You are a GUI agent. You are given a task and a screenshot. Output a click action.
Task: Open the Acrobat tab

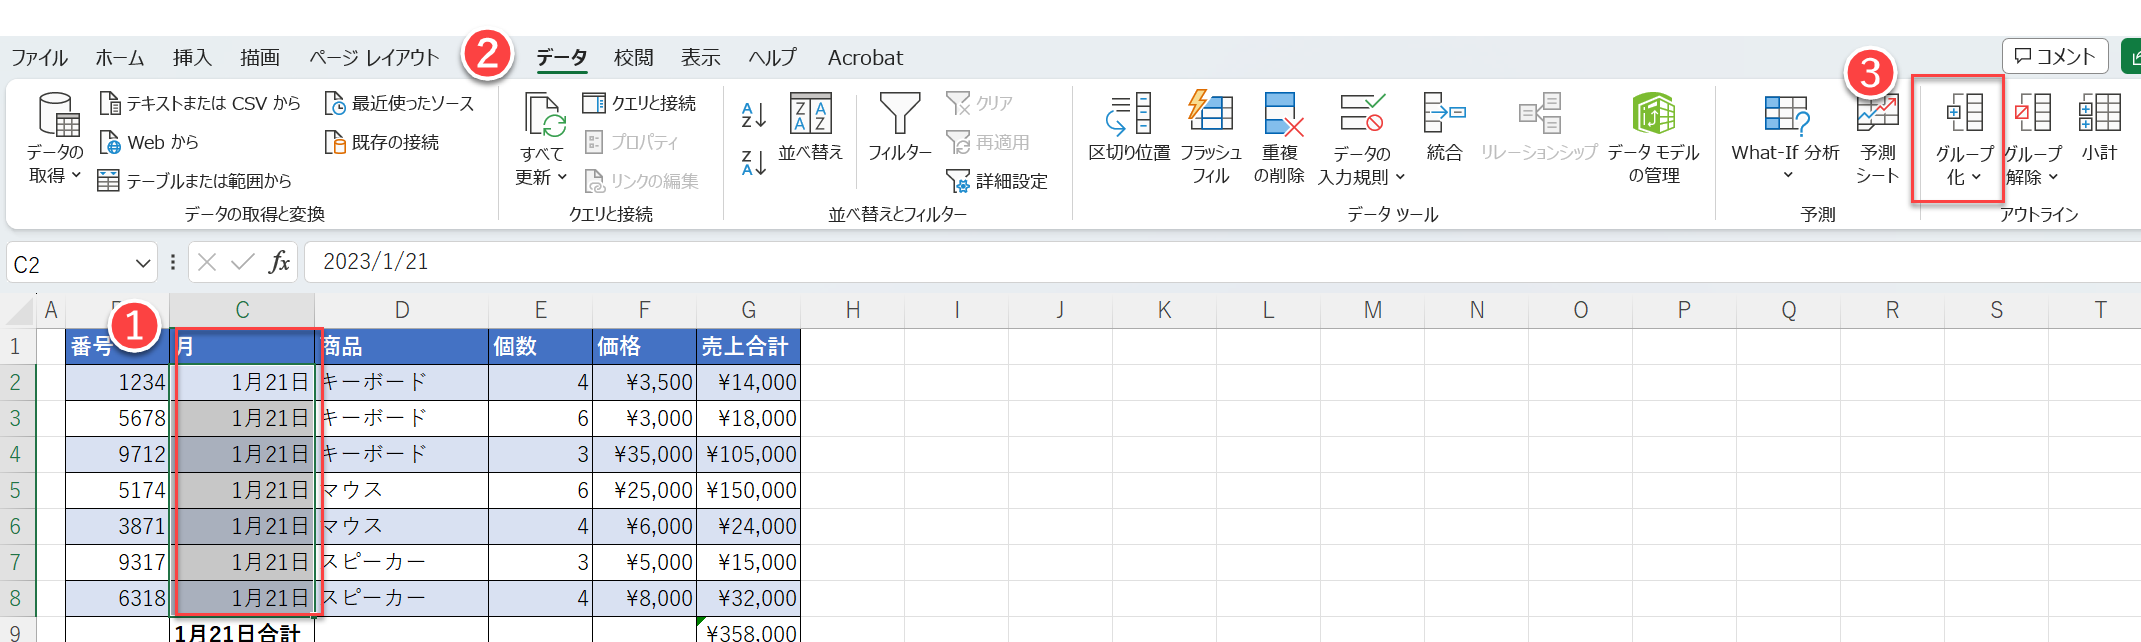pos(865,58)
